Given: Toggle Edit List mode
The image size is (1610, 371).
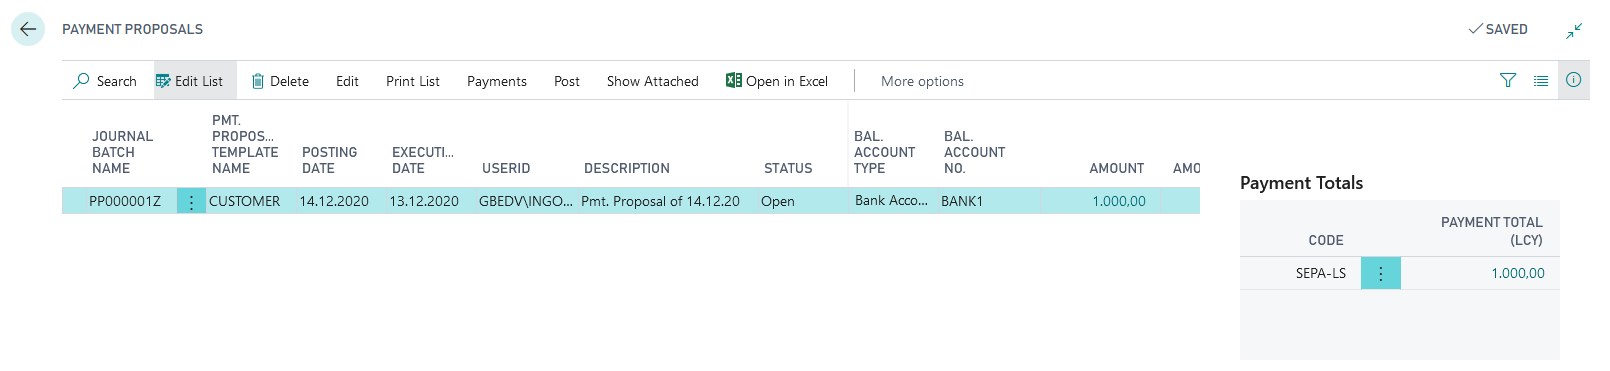Looking at the screenshot, I should point(189,81).
